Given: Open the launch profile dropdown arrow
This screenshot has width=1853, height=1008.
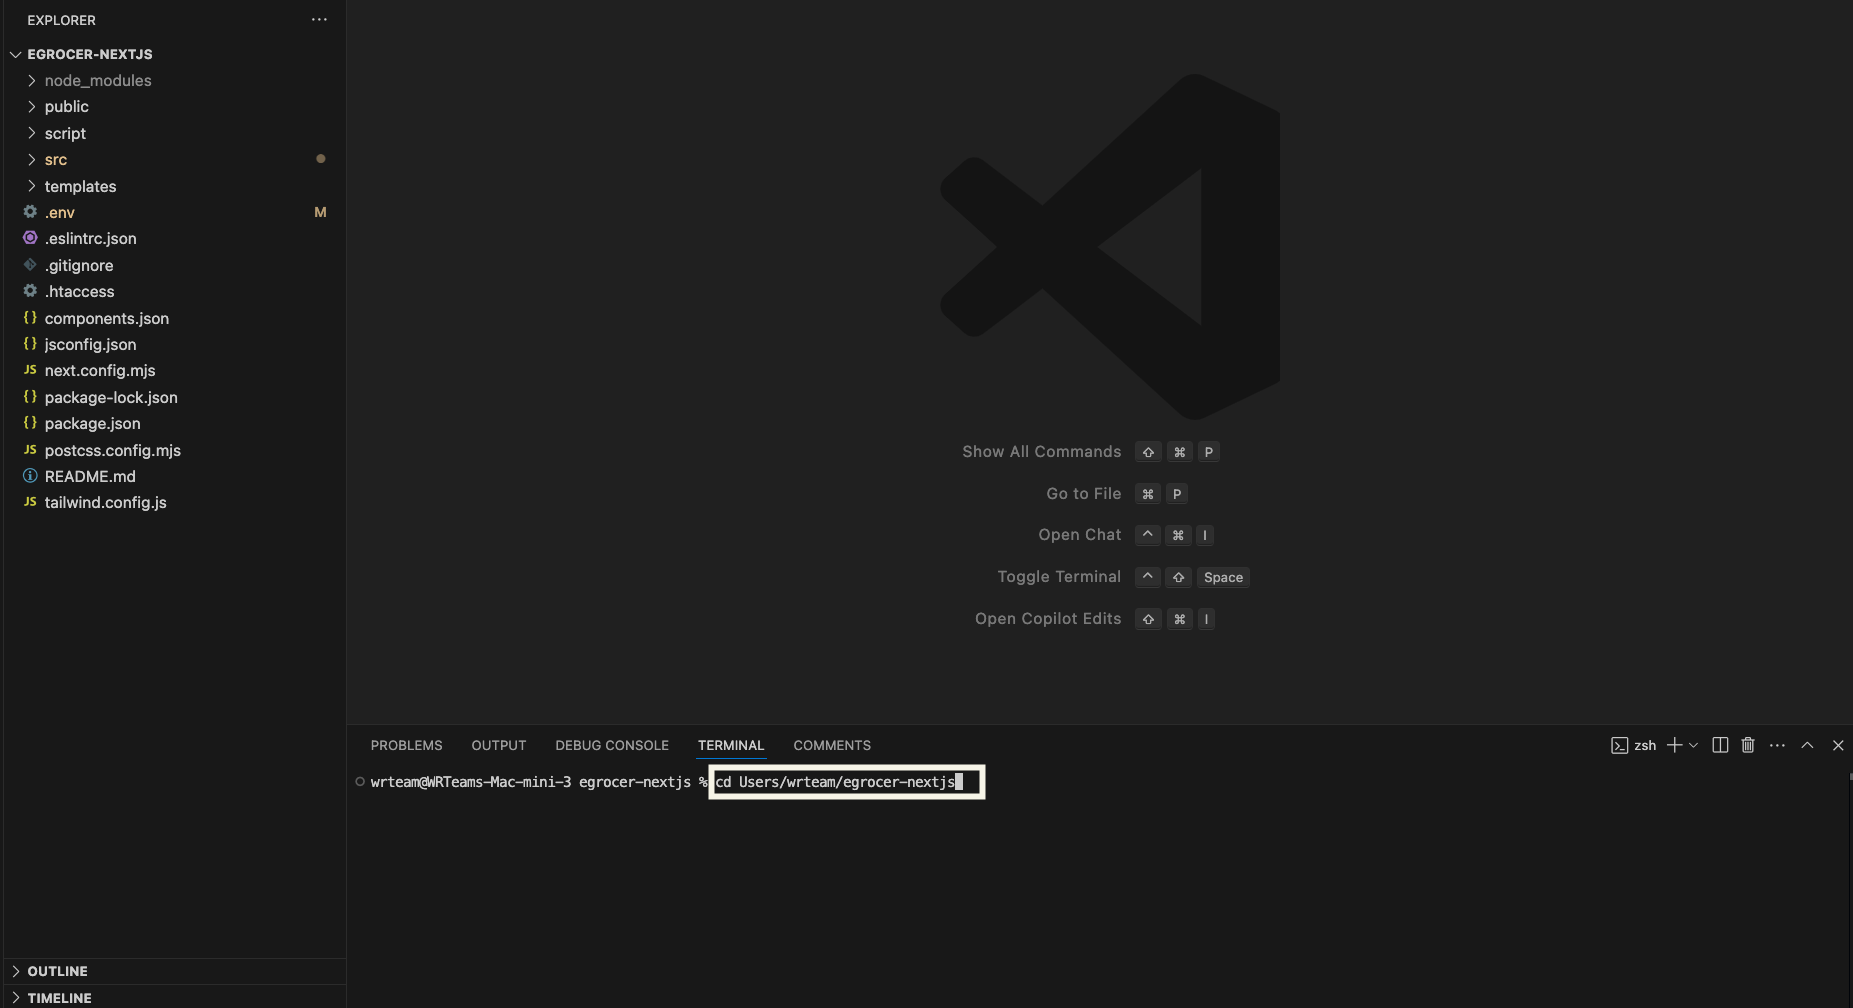Looking at the screenshot, I should tap(1693, 745).
